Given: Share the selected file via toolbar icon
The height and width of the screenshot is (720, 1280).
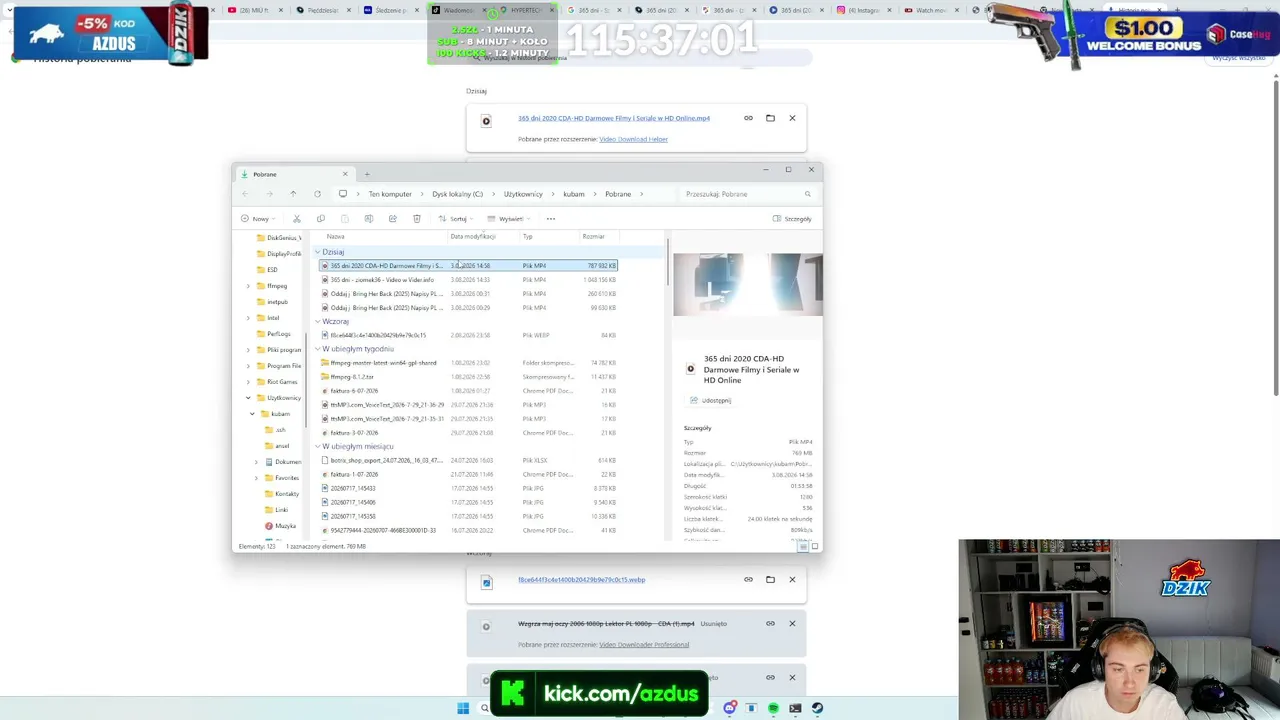Looking at the screenshot, I should click(393, 219).
